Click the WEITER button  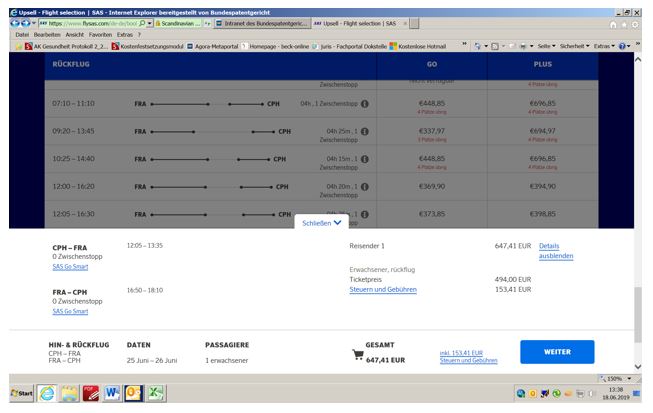click(x=557, y=352)
